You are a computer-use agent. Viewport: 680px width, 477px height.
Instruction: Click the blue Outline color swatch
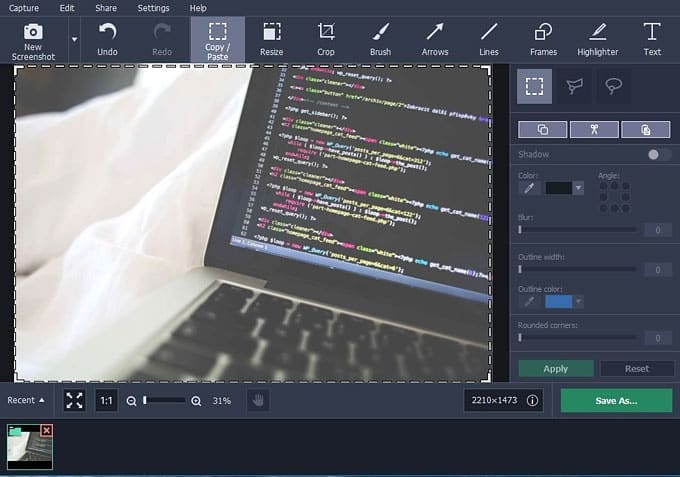tap(558, 301)
